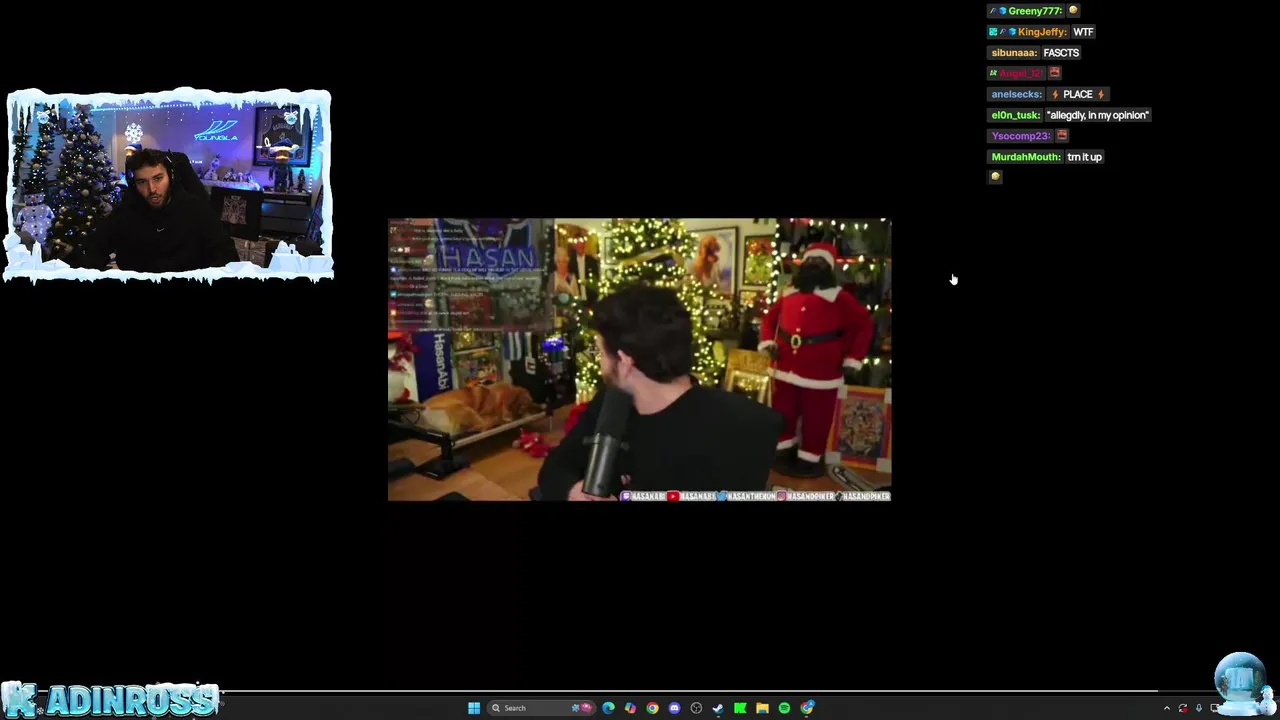Open Copilot from the taskbar
The height and width of the screenshot is (720, 1280).
(630, 708)
